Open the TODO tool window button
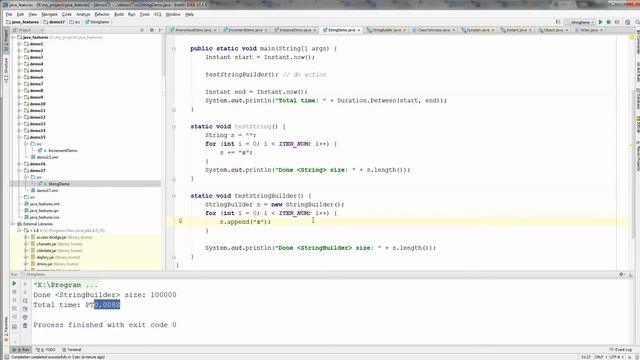The width and height of the screenshot is (640, 360). (46, 350)
